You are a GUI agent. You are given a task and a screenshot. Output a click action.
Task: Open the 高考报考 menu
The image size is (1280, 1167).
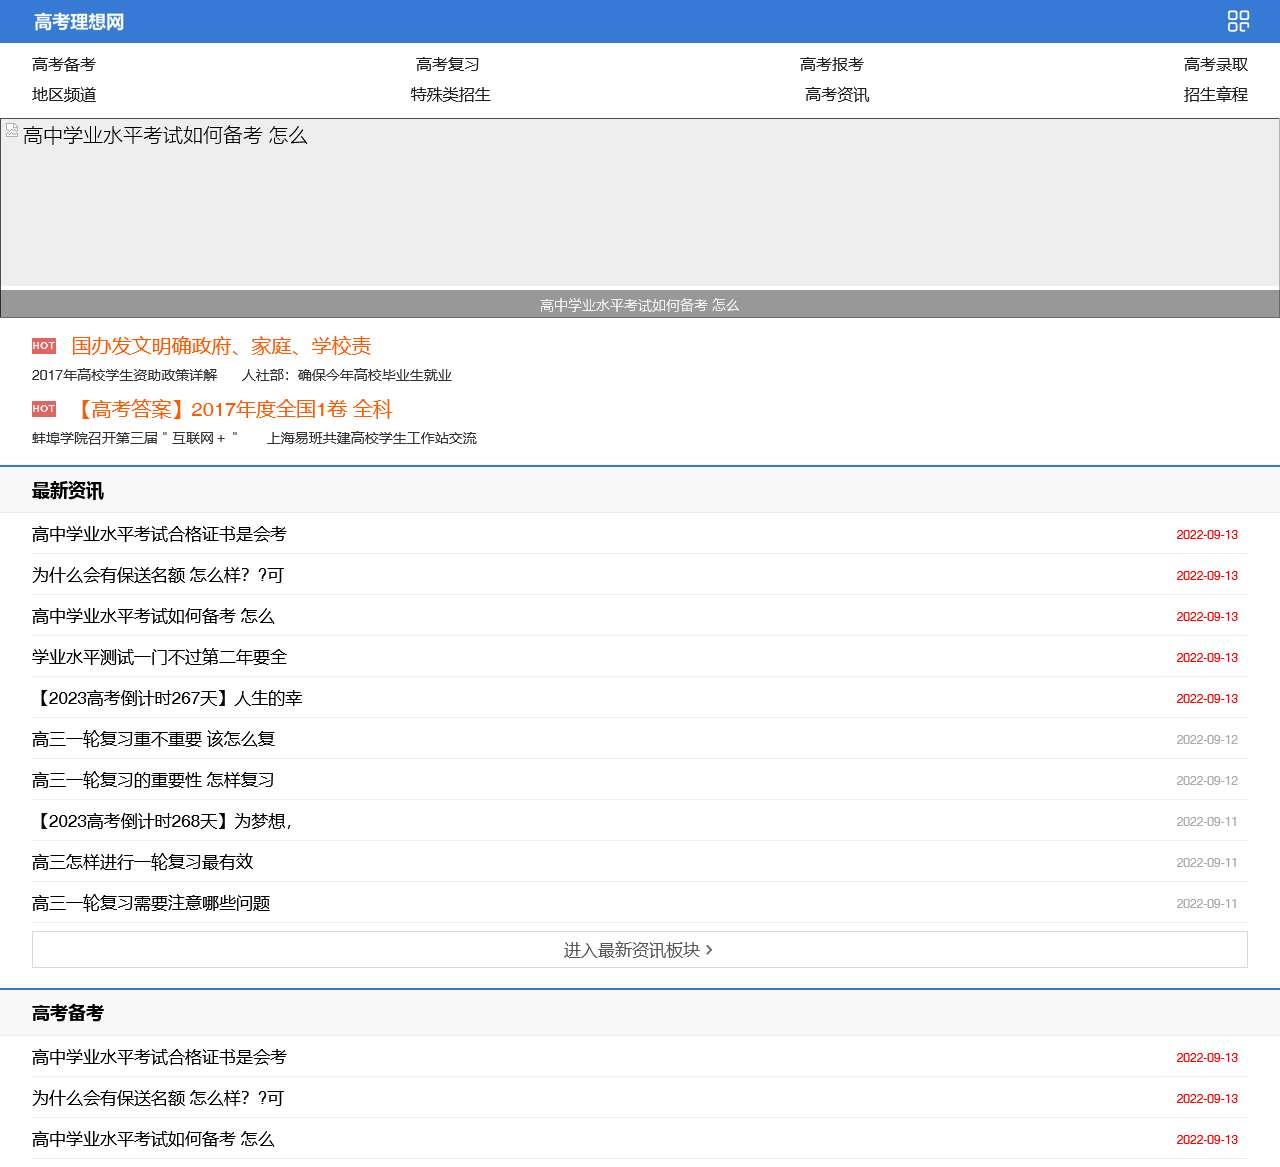831,64
